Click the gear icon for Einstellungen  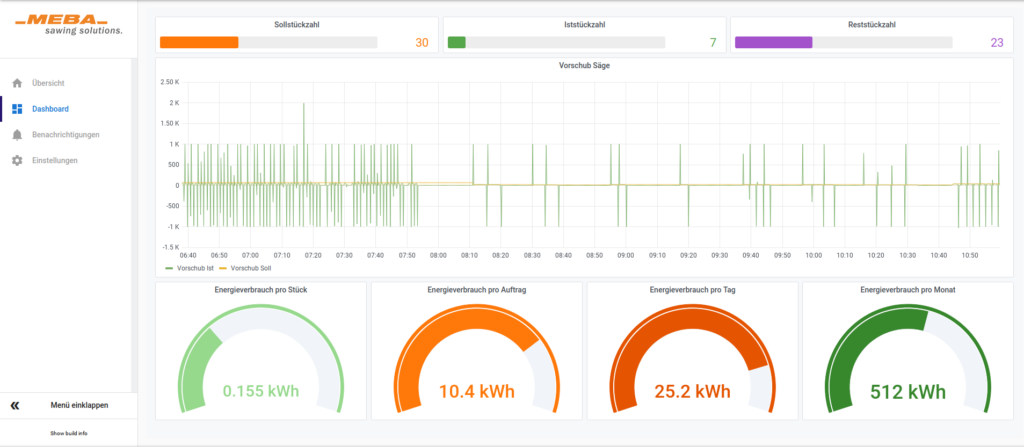17,160
